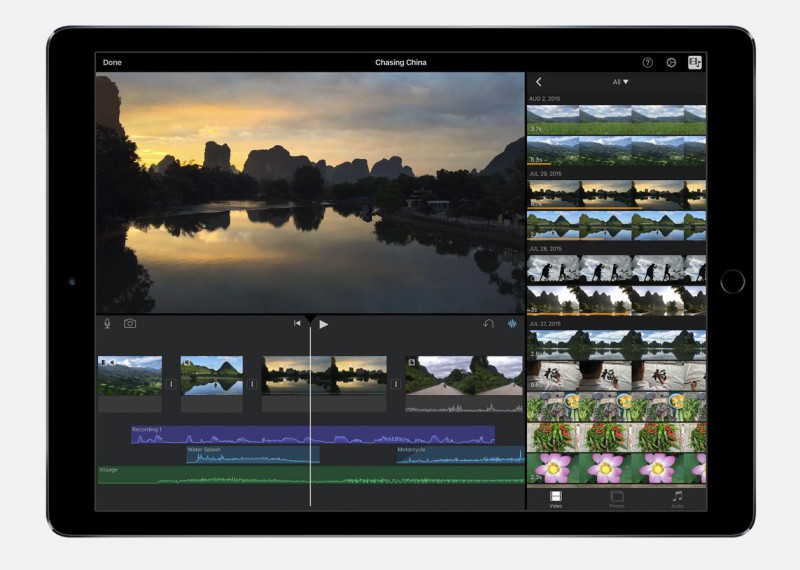Open the camera capture icon

coord(130,324)
